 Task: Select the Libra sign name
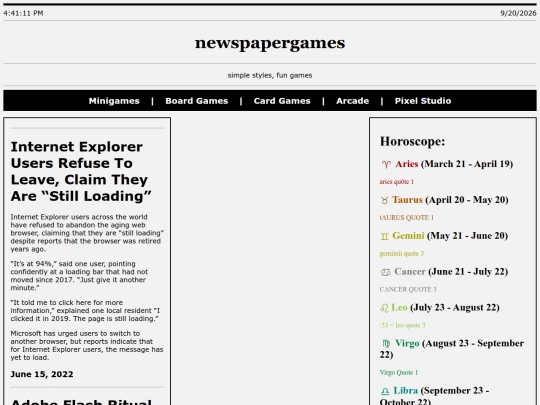(406, 390)
